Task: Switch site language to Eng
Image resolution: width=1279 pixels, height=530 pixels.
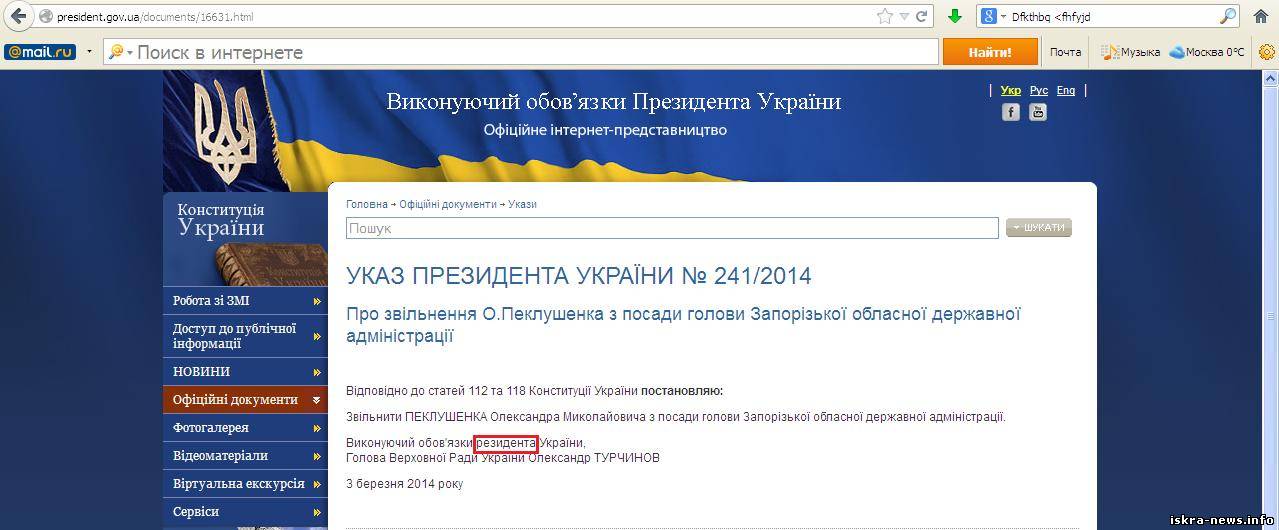Action: pyautogui.click(x=1065, y=90)
